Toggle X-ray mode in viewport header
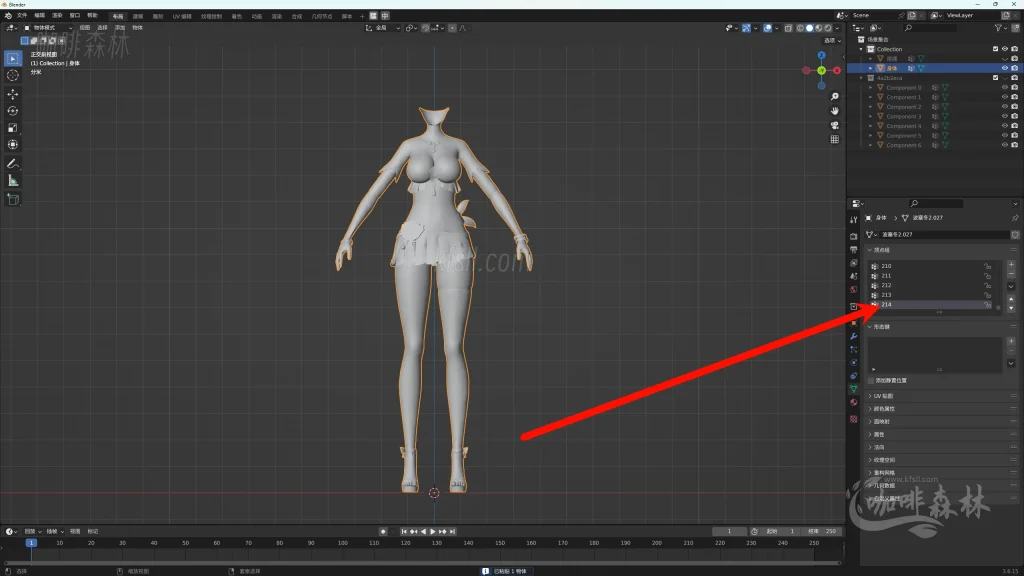The height and width of the screenshot is (576, 1024). 788,28
